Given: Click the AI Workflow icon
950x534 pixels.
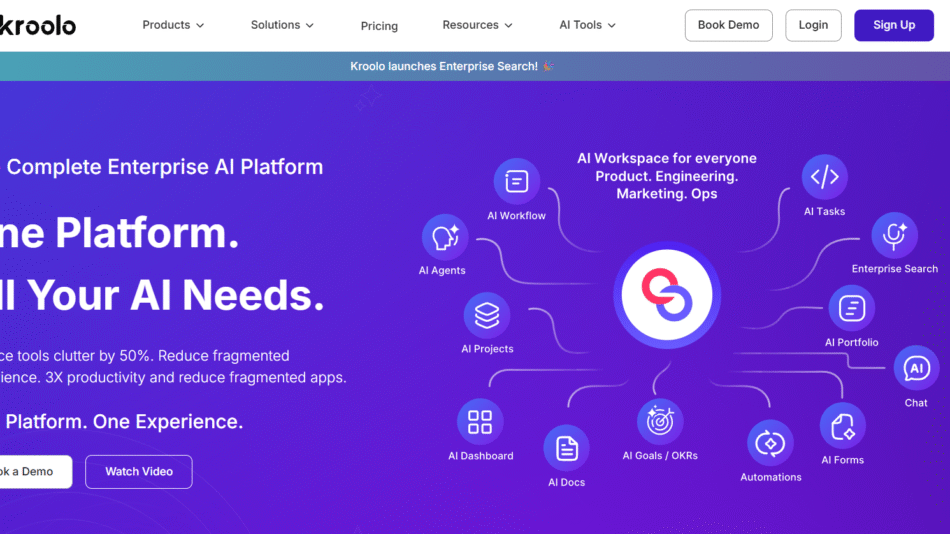Looking at the screenshot, I should (x=516, y=182).
